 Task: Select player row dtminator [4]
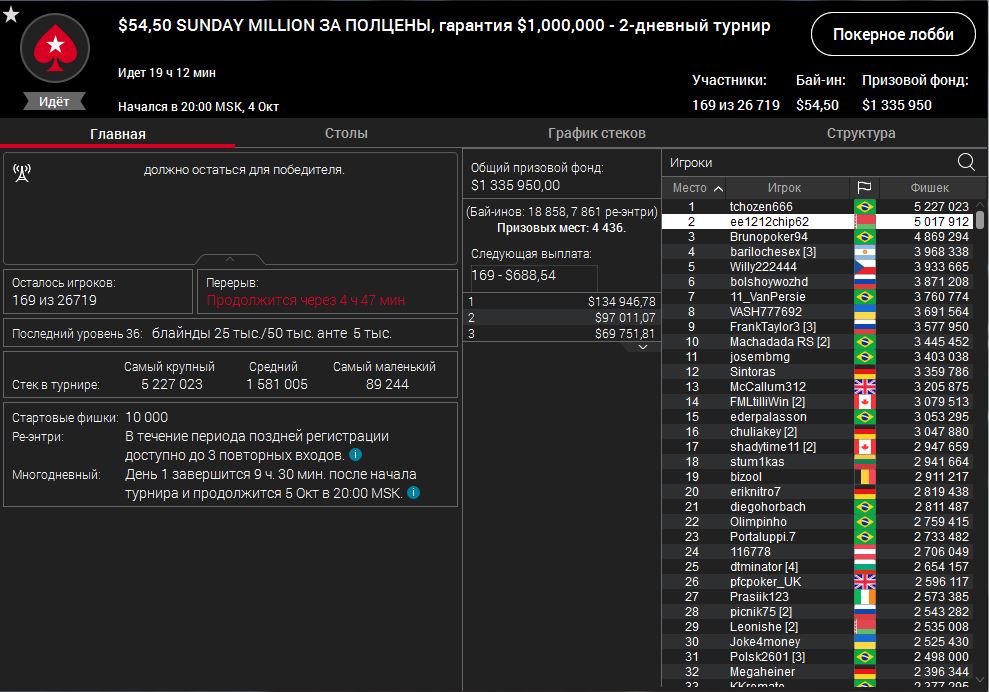[x=818, y=566]
